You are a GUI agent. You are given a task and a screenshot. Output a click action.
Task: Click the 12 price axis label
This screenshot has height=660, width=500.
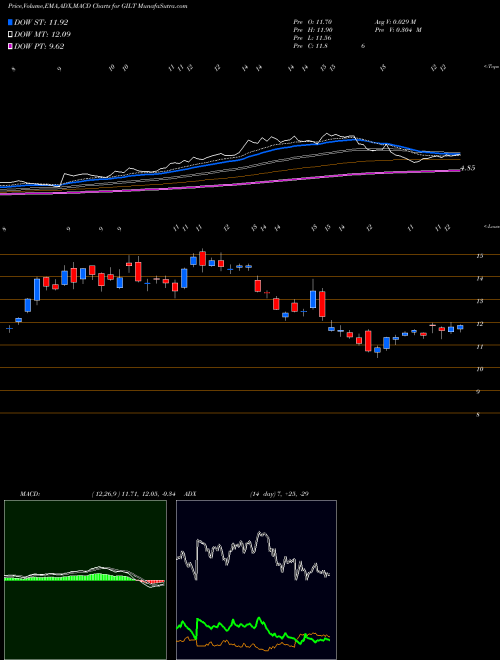pos(479,324)
